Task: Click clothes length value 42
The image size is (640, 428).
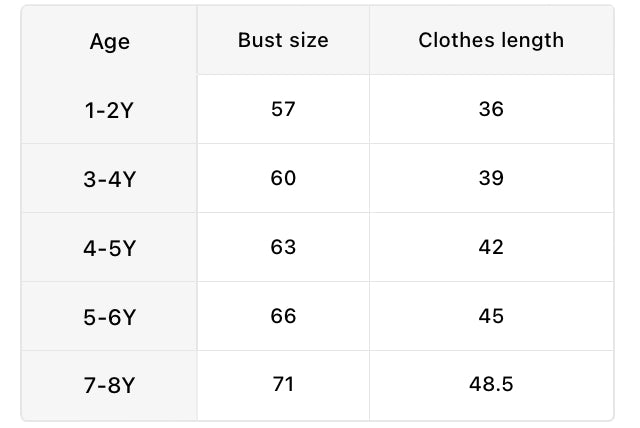Action: click(491, 247)
